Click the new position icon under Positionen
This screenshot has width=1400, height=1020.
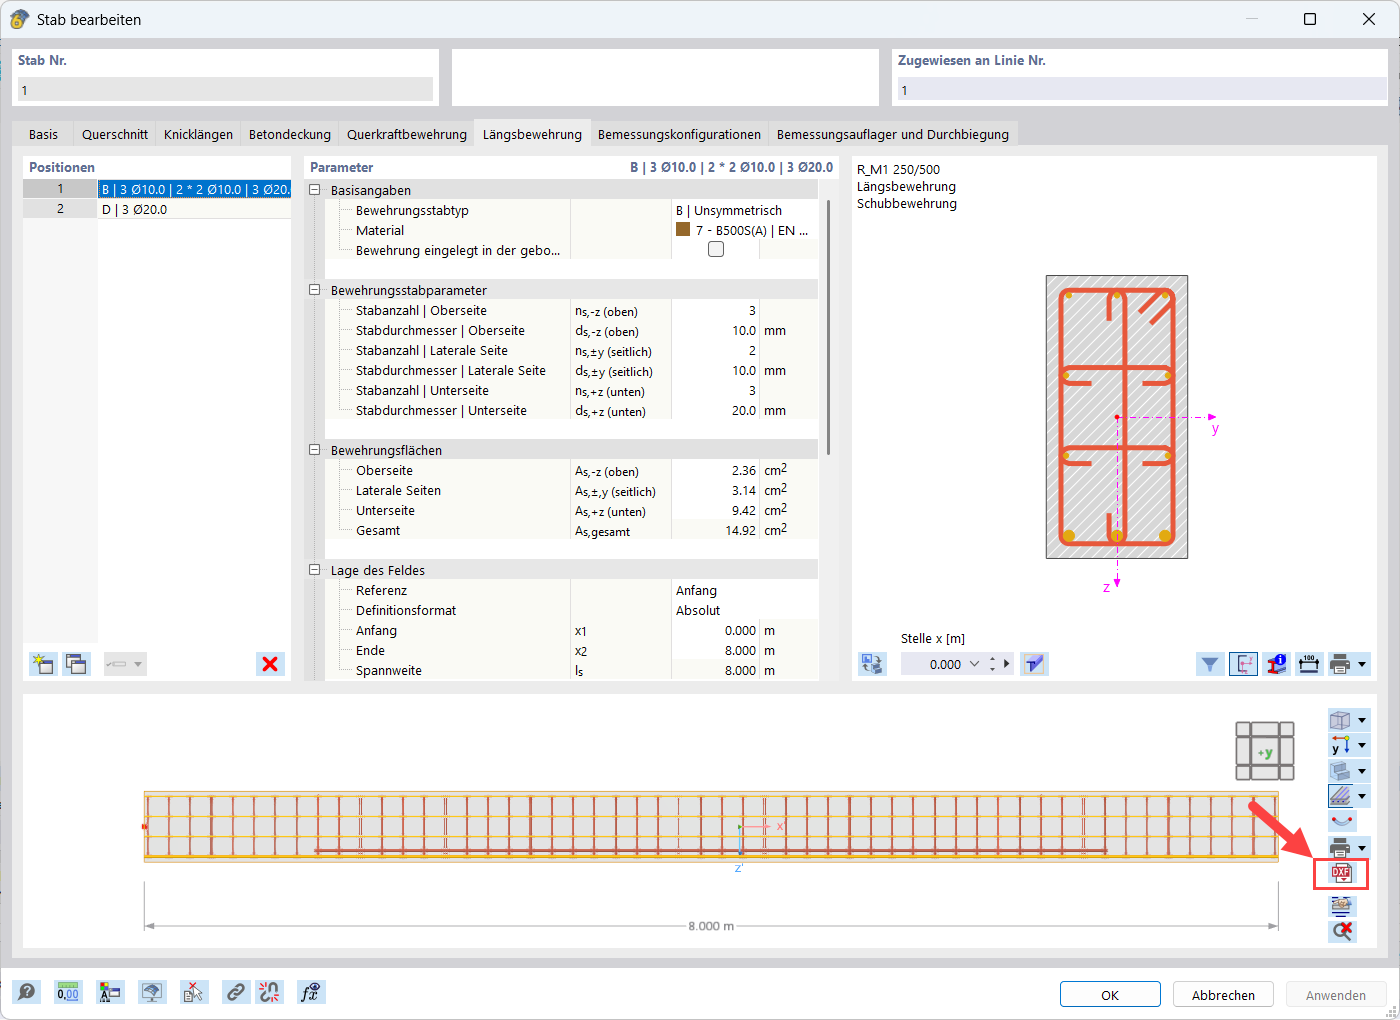42,664
